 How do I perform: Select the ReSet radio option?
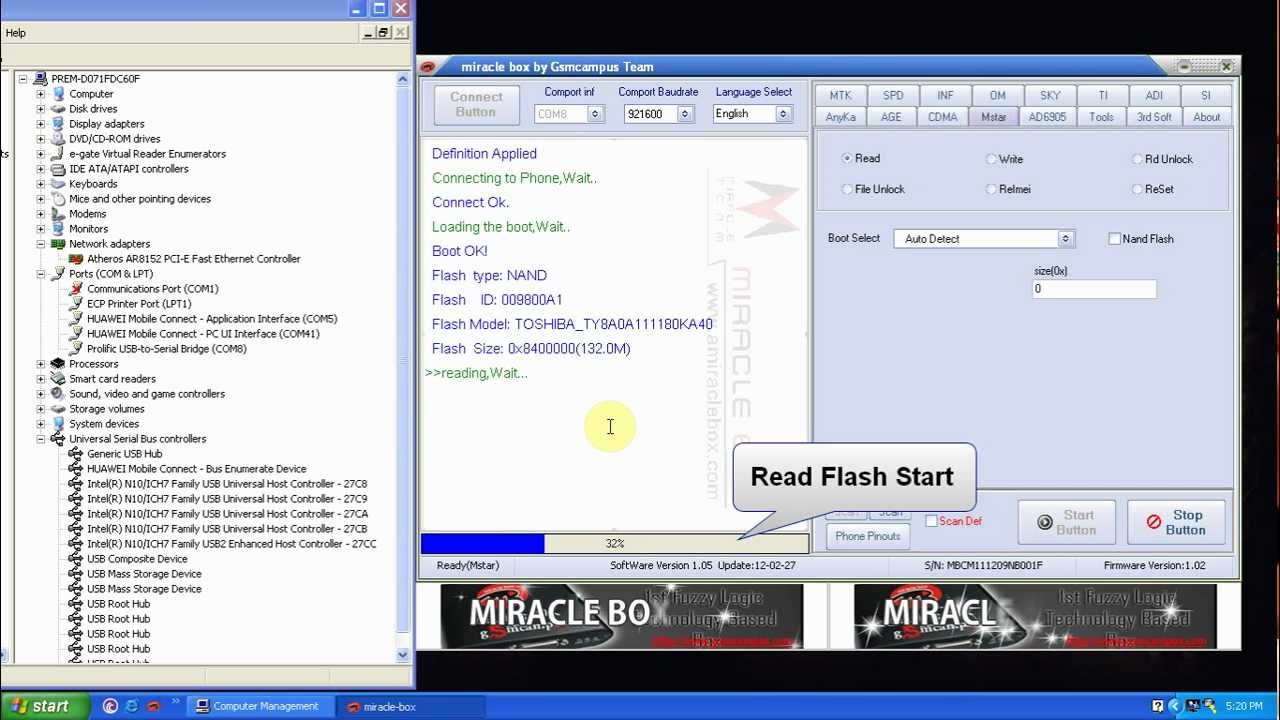pyautogui.click(x=1137, y=189)
